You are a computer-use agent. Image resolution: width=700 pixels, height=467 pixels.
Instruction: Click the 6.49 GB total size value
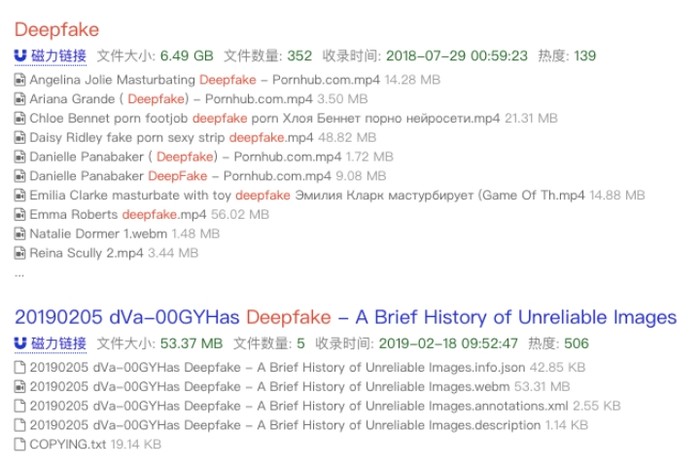click(187, 56)
